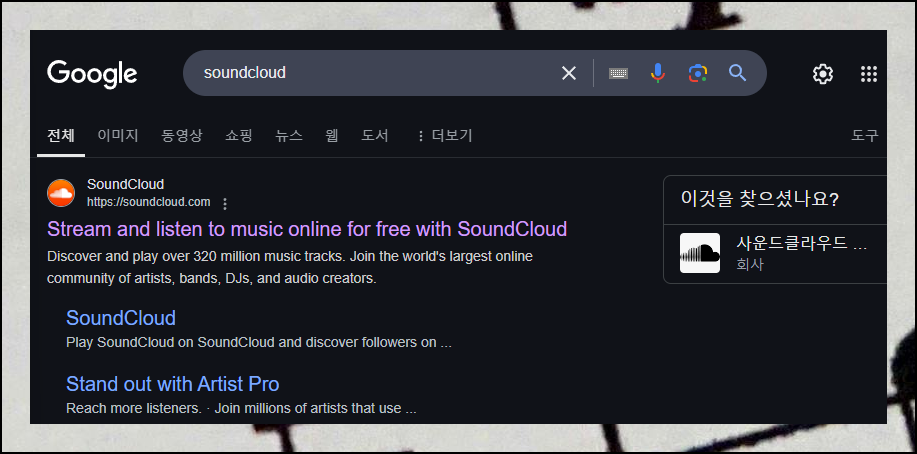The width and height of the screenshot is (917, 454).
Task: Click the Google logo
Action: (x=92, y=74)
